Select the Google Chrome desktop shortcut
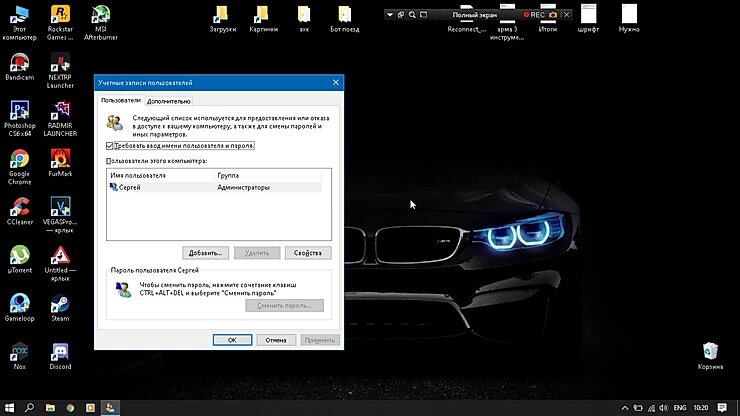740x416 pixels. pos(19,167)
